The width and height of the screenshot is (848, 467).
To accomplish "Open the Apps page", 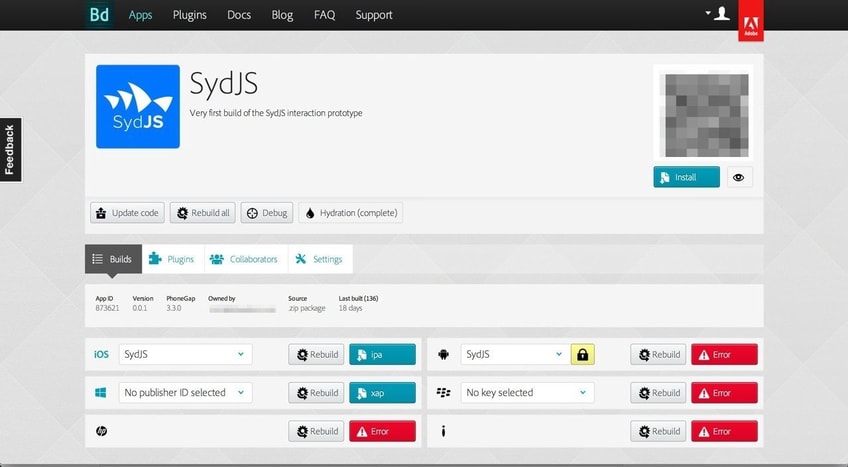I will tap(140, 15).
